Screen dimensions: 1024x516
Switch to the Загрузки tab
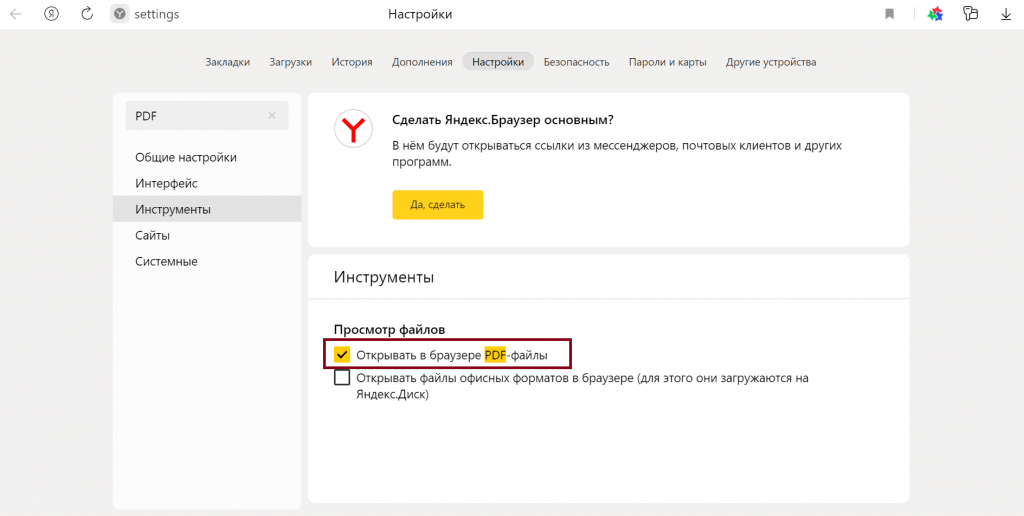point(291,62)
